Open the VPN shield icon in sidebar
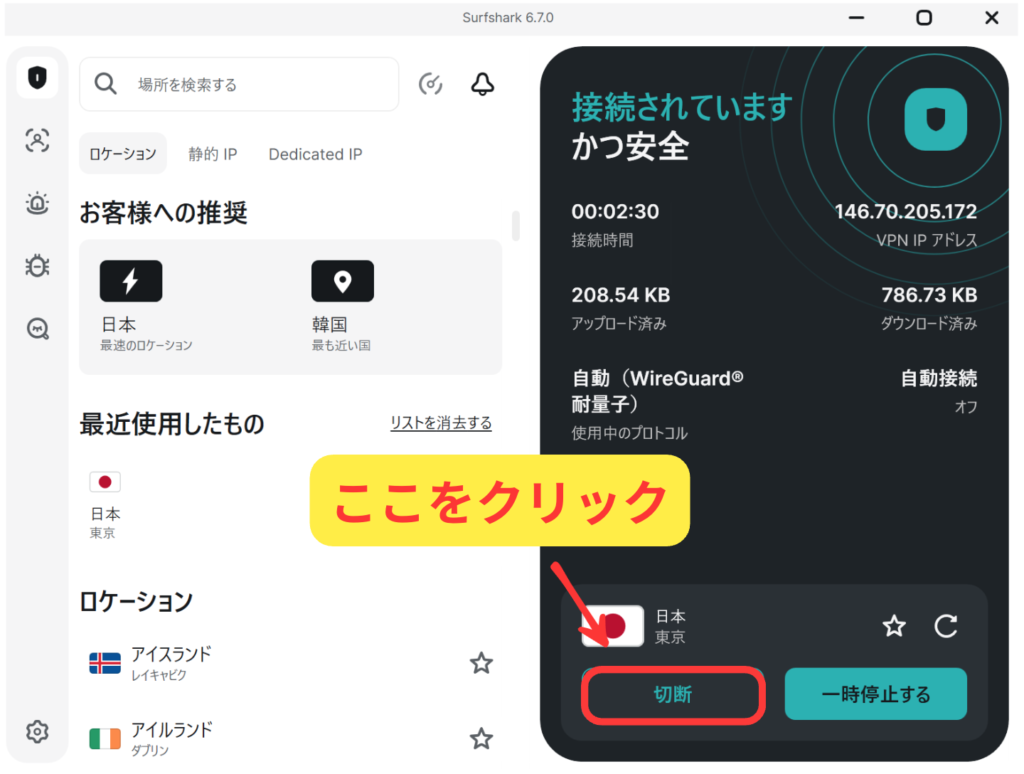1024x774 pixels. 37,78
